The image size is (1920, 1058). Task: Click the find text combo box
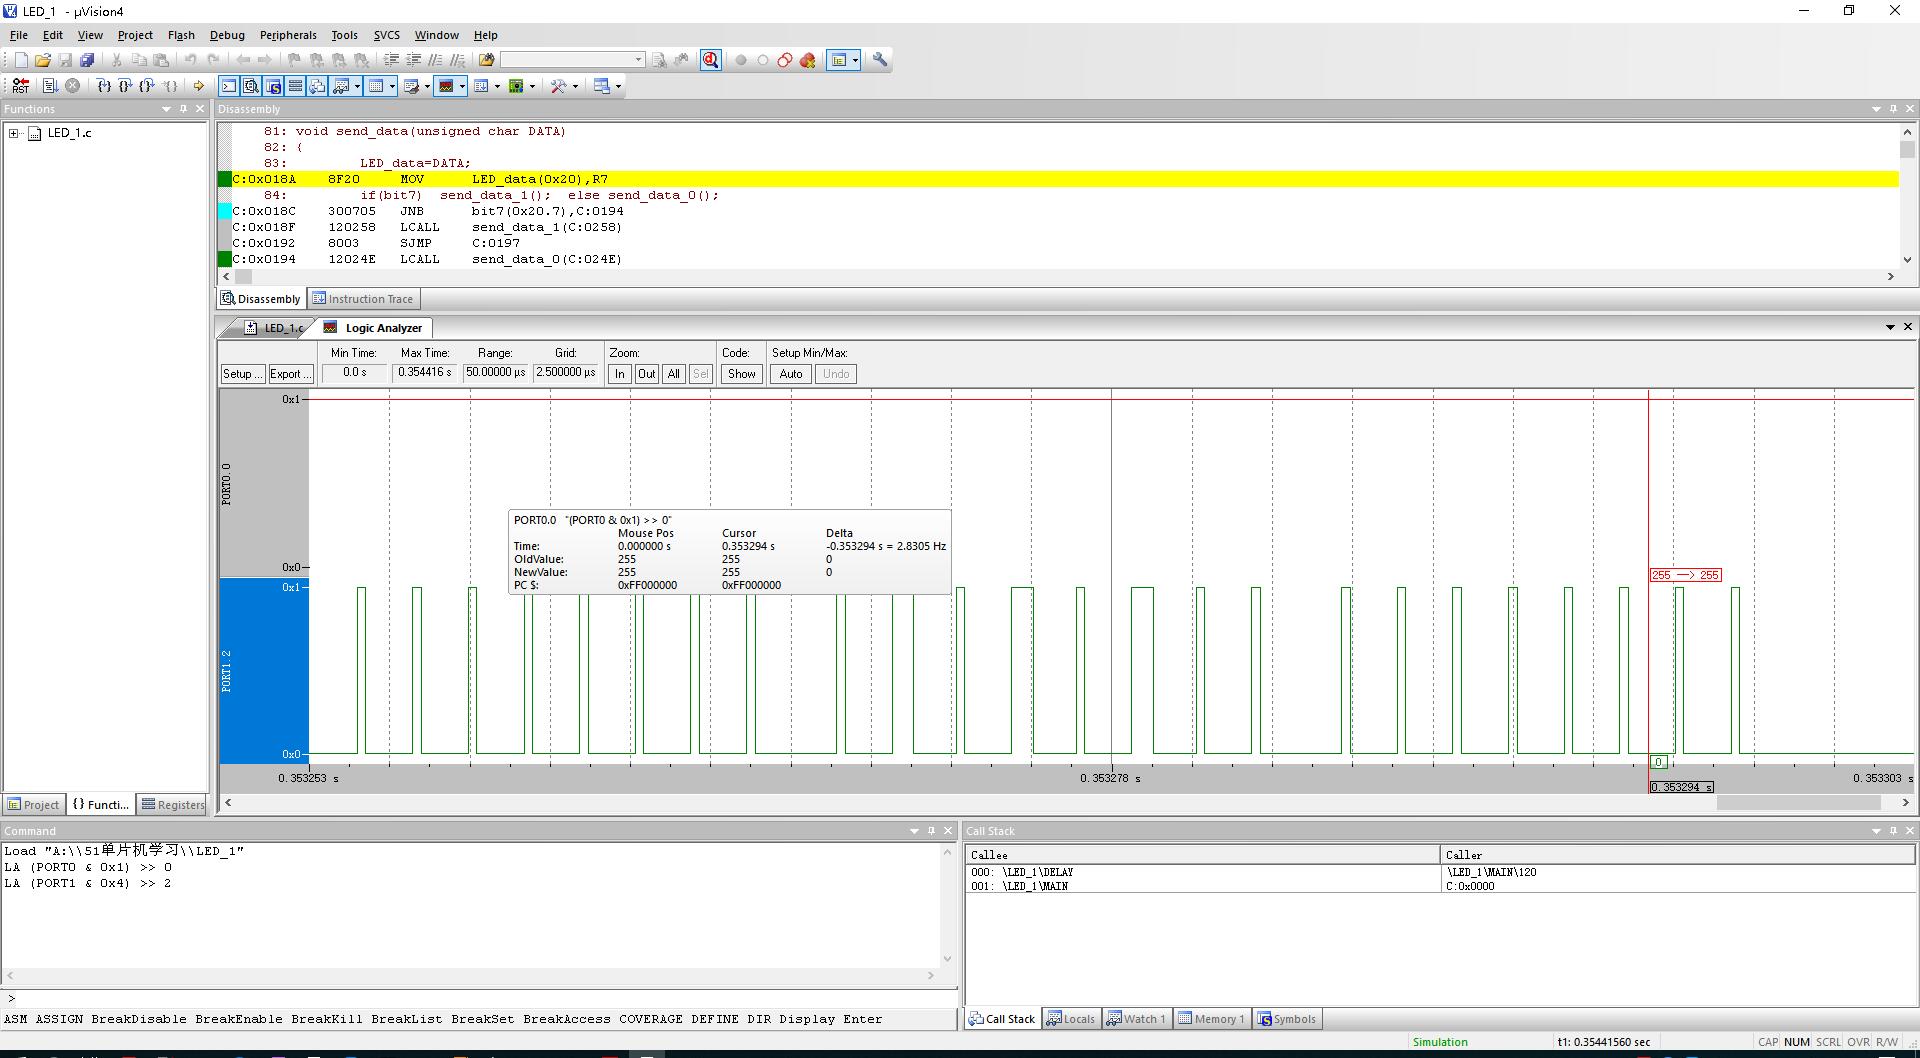pyautogui.click(x=572, y=60)
